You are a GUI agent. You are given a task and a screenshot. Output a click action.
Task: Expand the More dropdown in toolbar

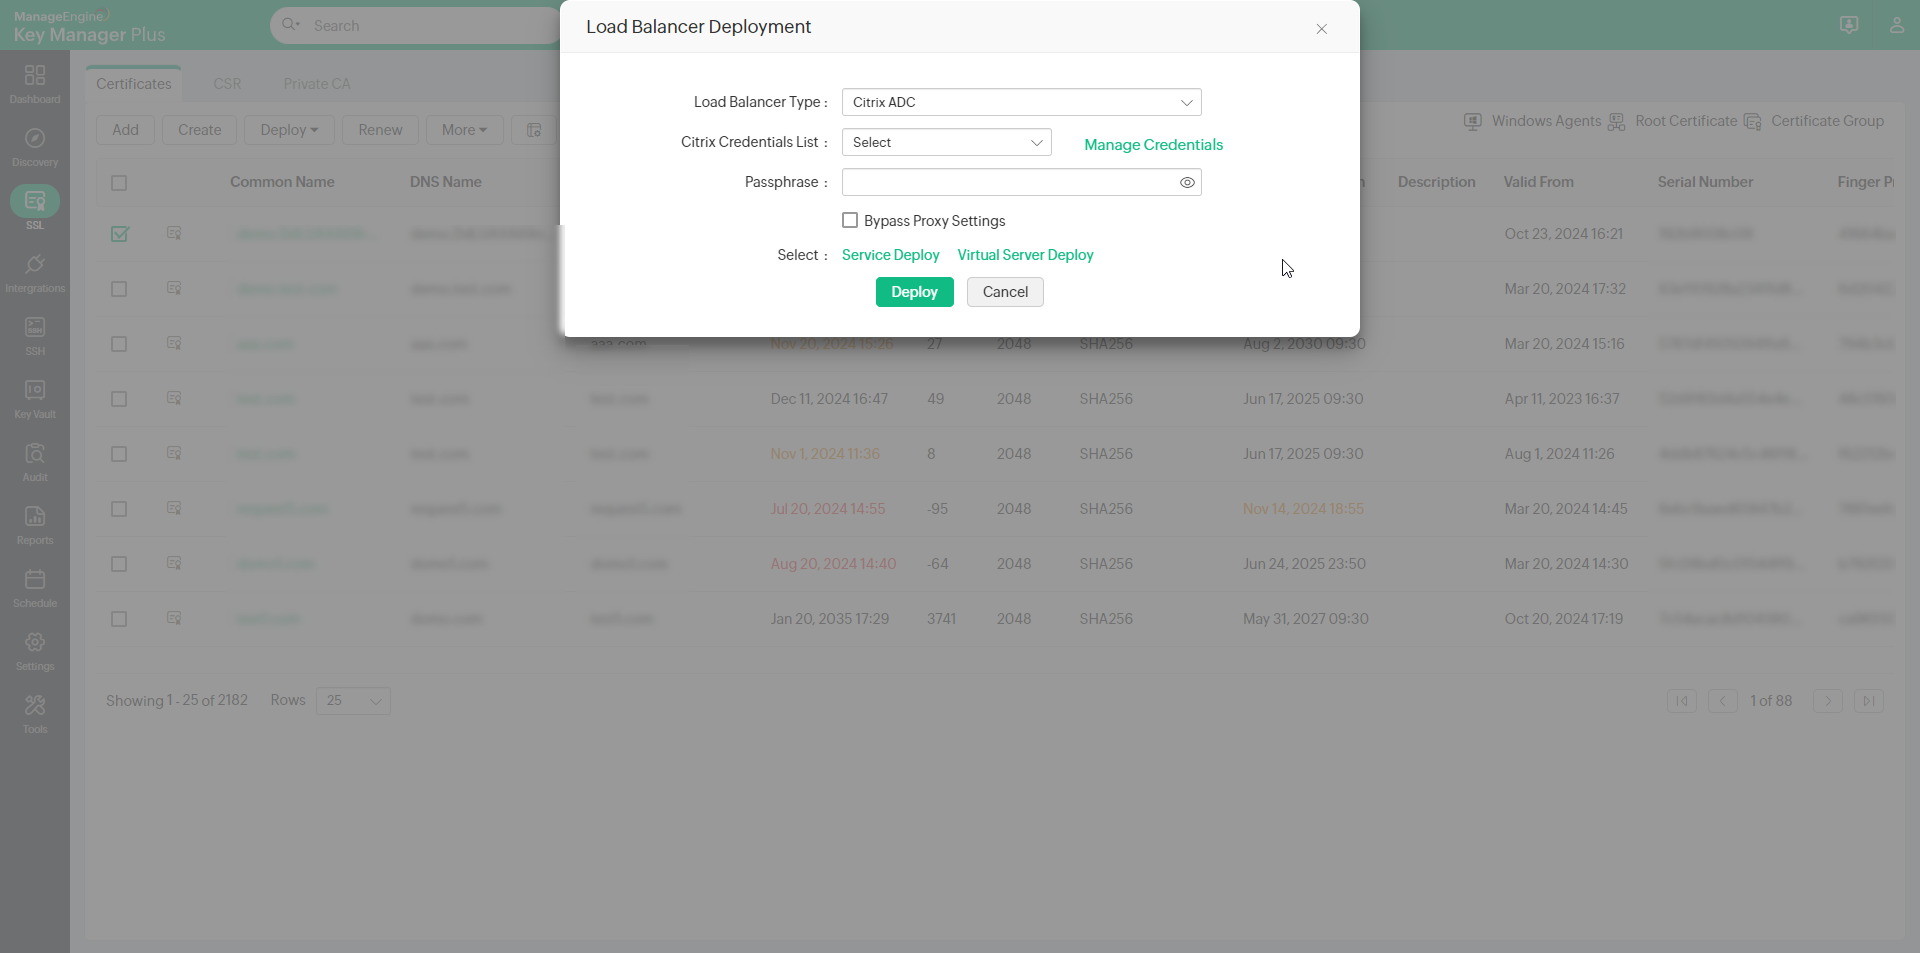[465, 130]
